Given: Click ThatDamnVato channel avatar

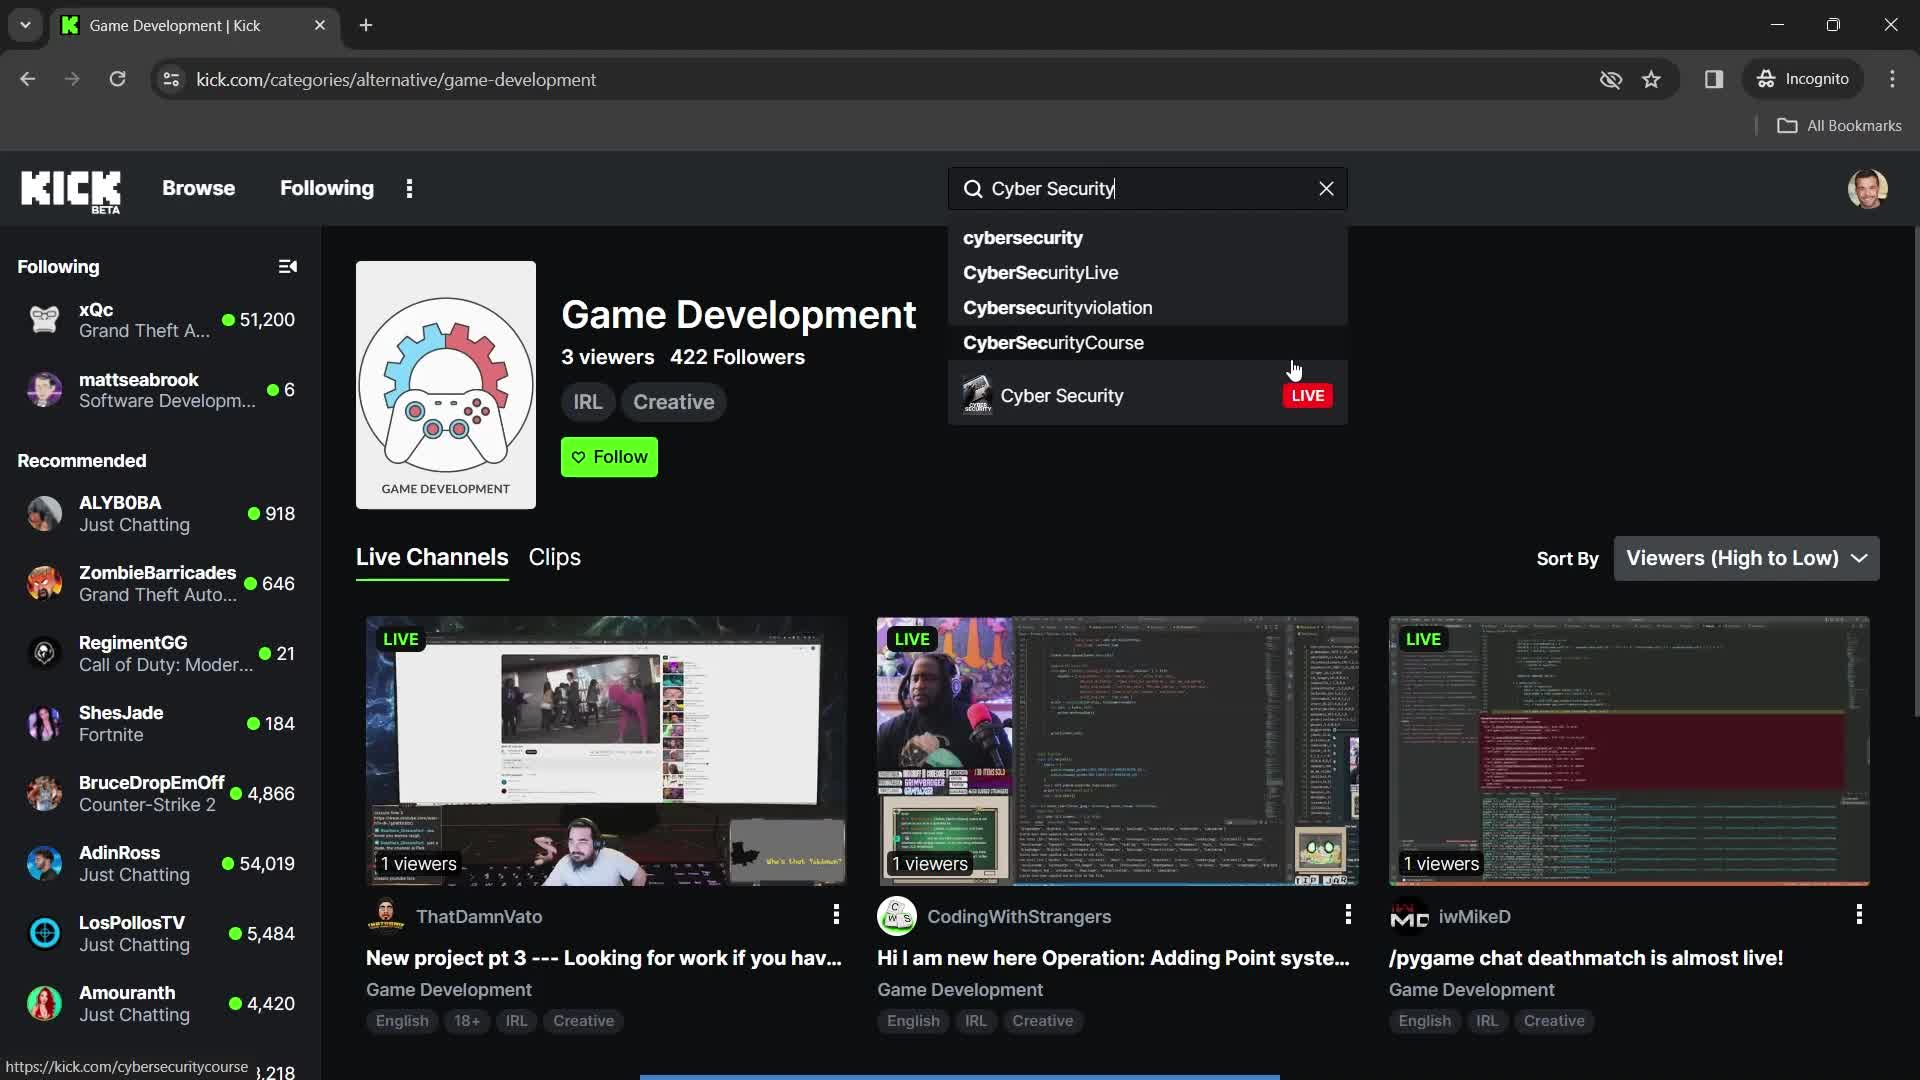Looking at the screenshot, I should point(386,915).
